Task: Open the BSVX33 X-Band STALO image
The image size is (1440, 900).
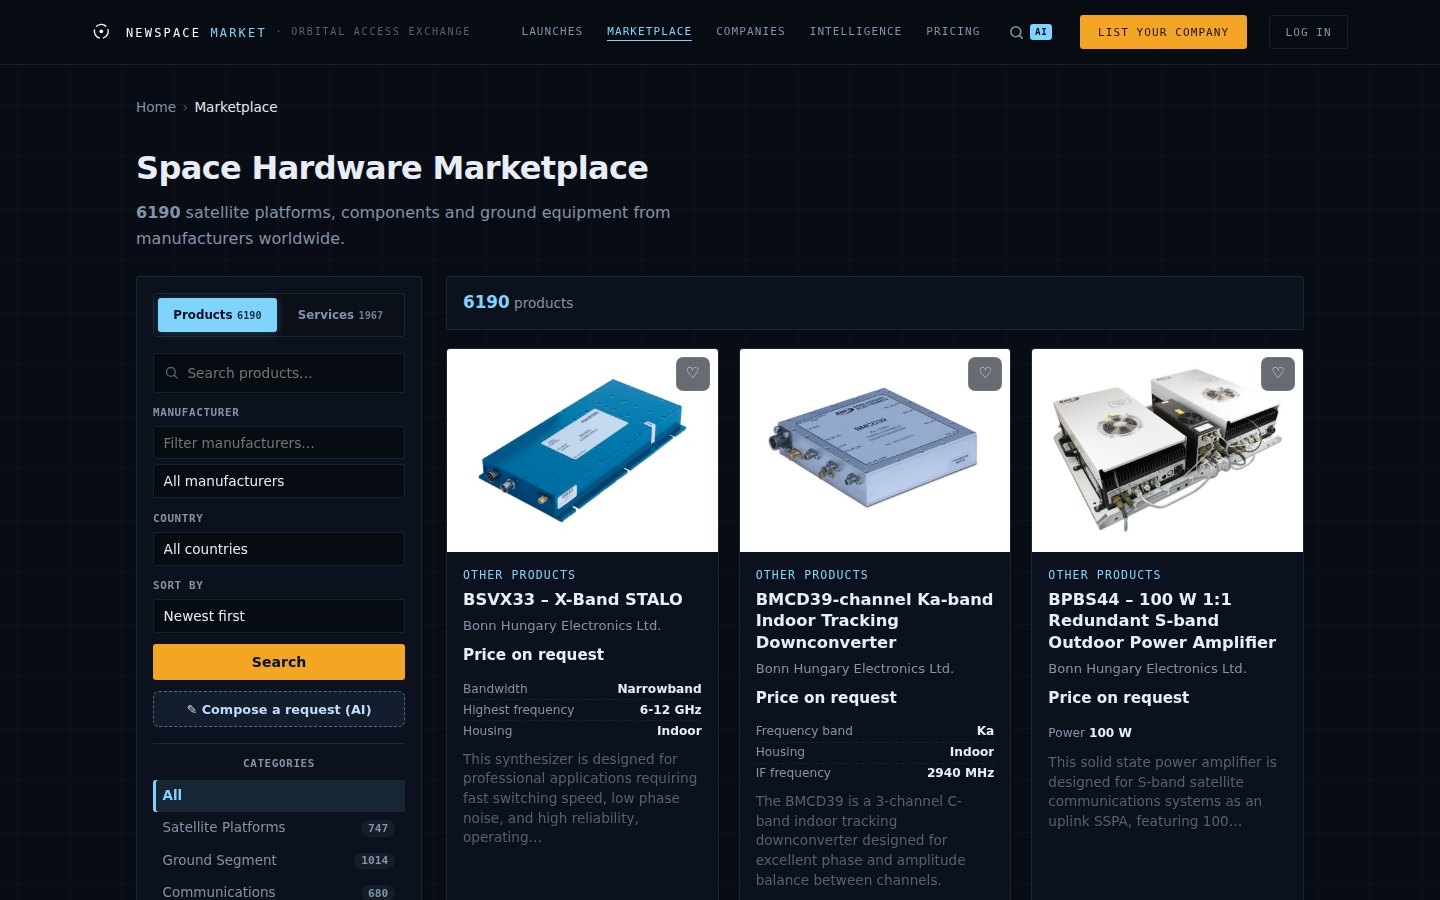Action: 582,450
